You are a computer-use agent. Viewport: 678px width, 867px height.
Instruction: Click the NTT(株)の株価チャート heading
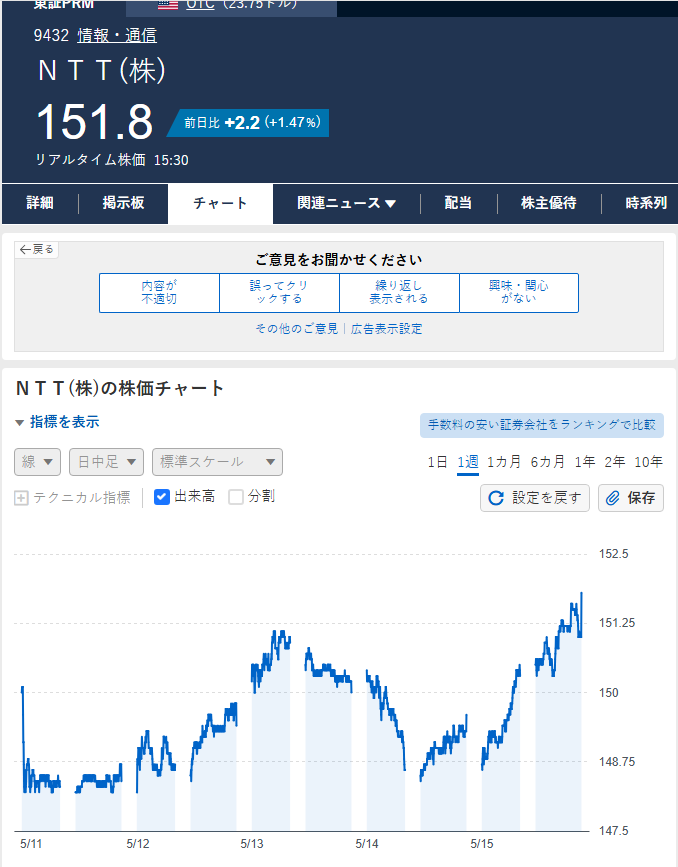[119, 388]
